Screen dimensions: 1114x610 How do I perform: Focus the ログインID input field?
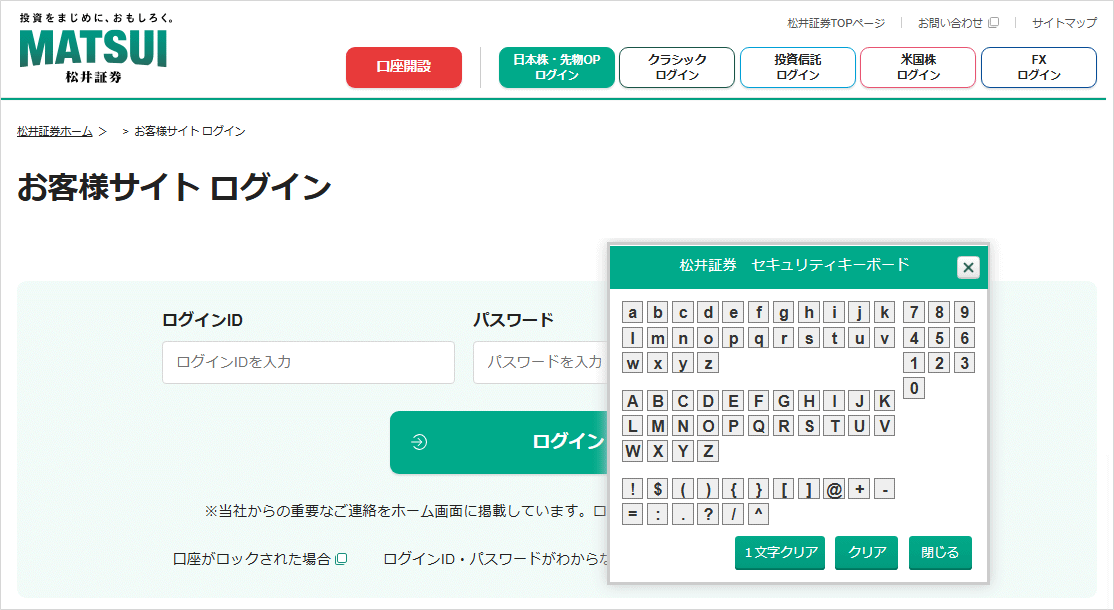coord(308,362)
